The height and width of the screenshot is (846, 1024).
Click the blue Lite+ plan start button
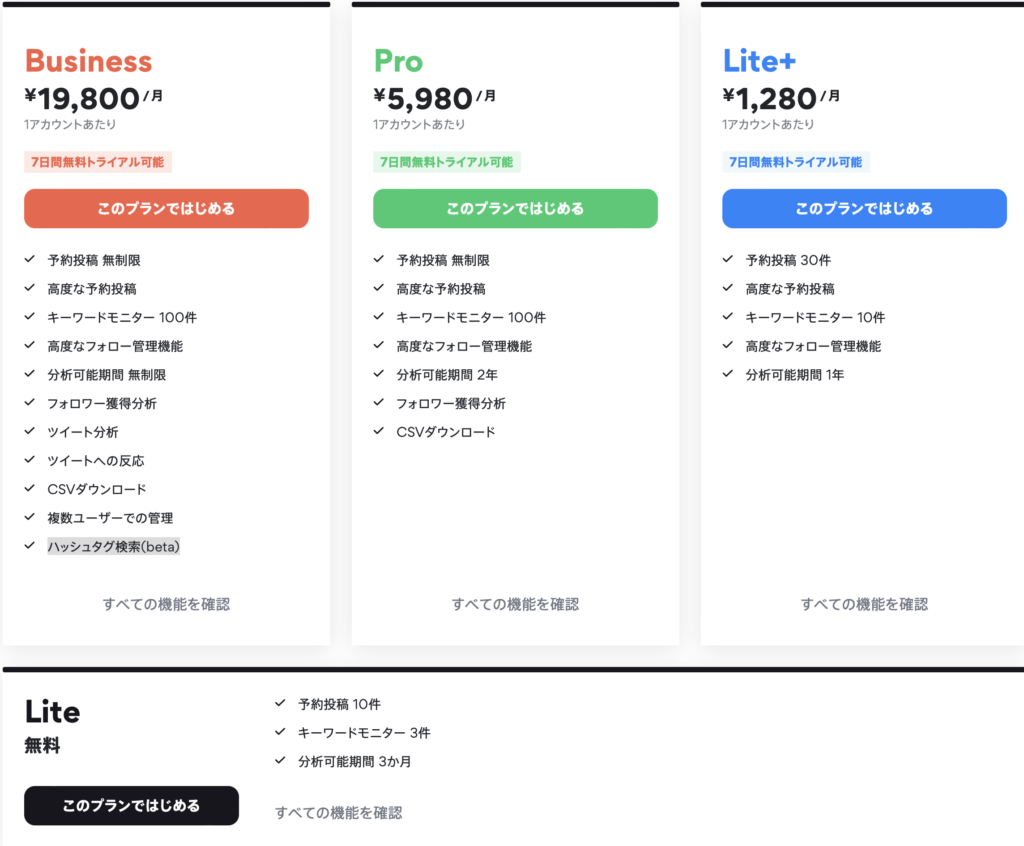tap(864, 209)
